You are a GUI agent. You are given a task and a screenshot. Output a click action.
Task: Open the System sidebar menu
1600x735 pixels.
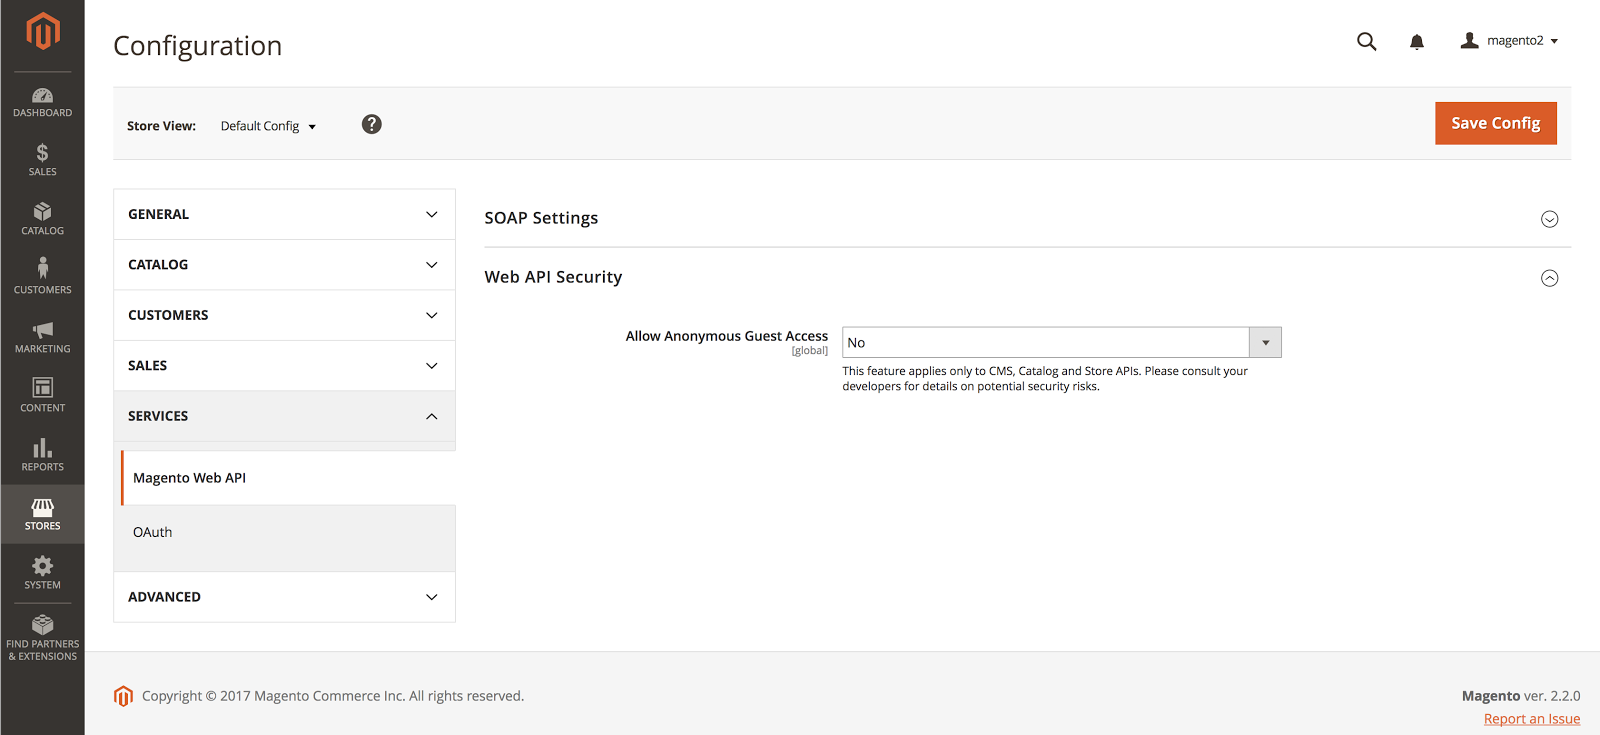(x=42, y=573)
